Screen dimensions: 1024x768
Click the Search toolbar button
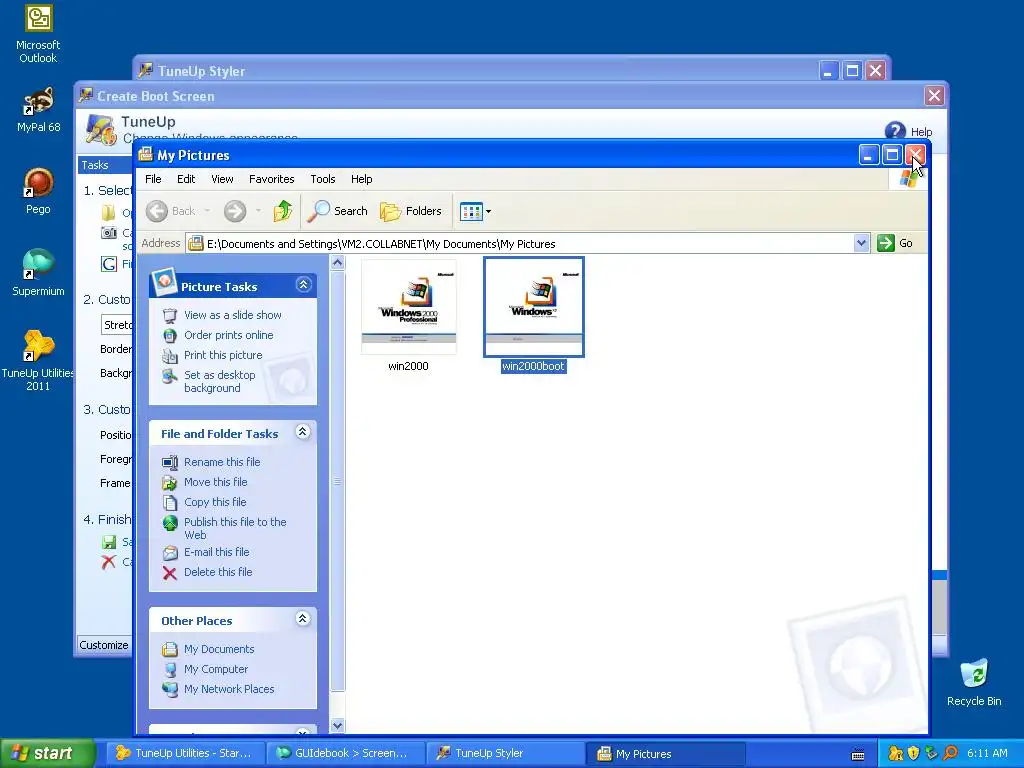[x=338, y=211]
